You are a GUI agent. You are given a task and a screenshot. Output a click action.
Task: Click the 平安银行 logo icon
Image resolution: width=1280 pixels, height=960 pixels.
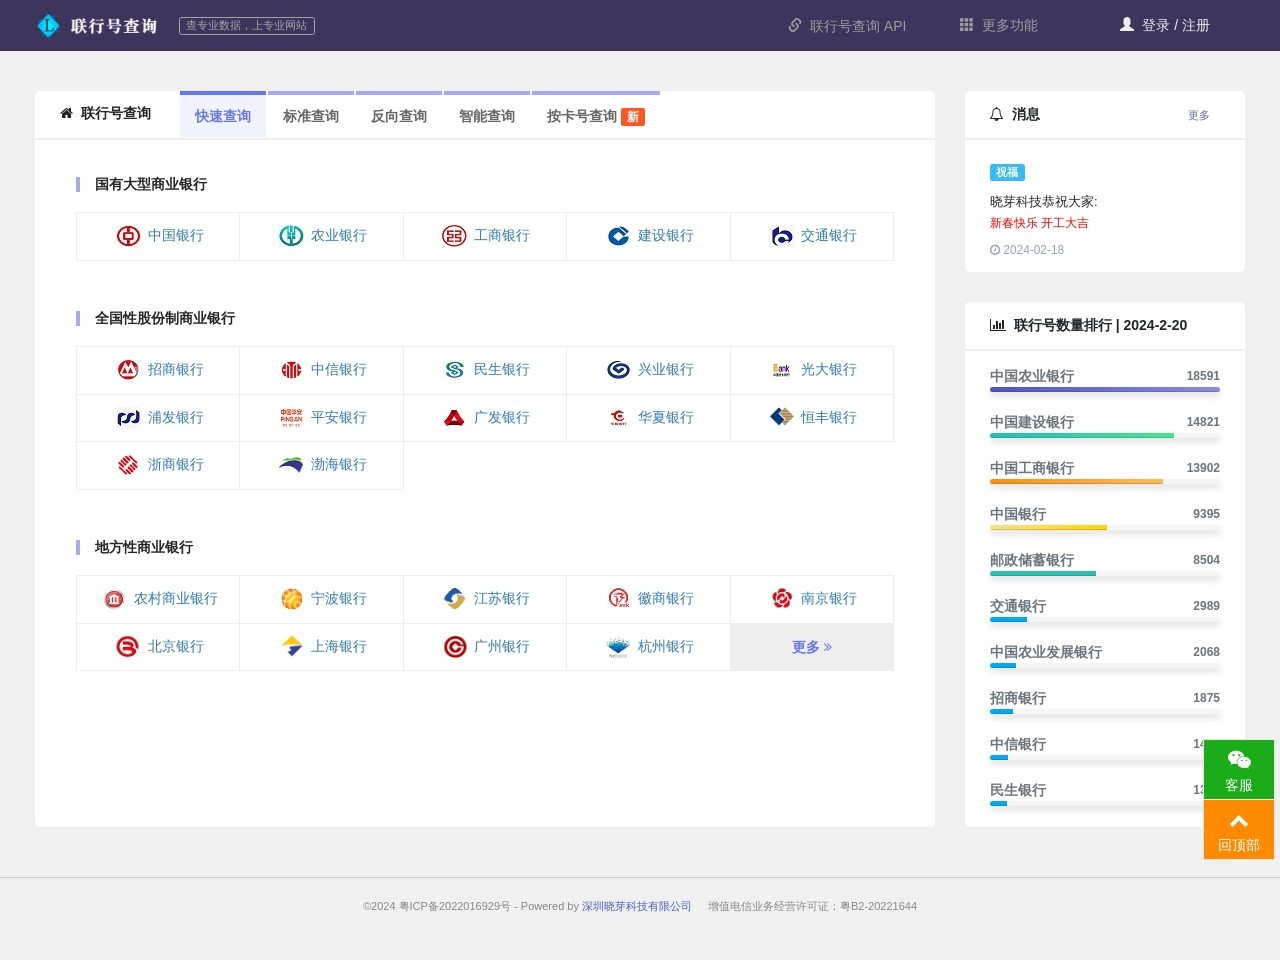click(x=291, y=417)
